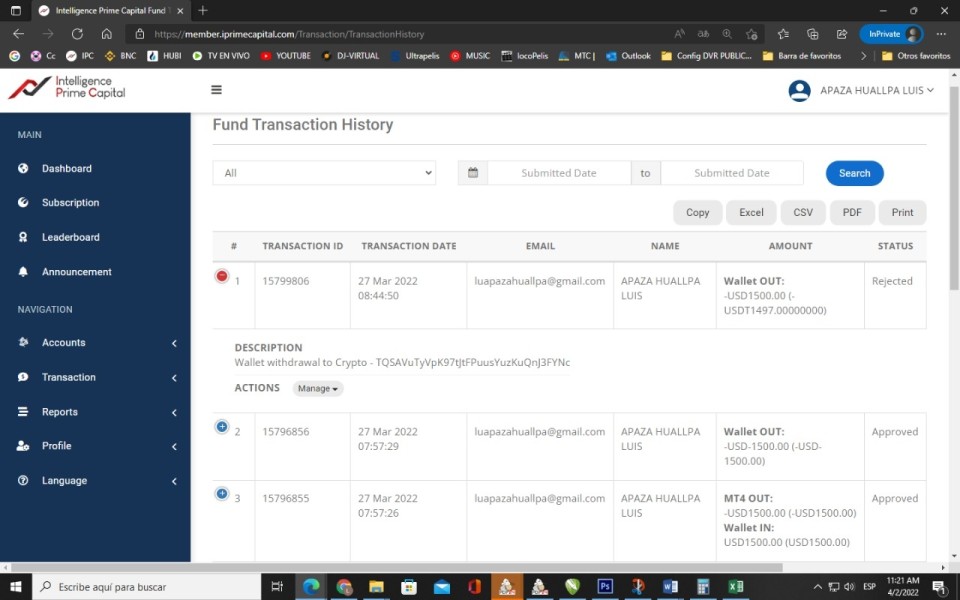Expand the Reports navigation section

pos(97,412)
